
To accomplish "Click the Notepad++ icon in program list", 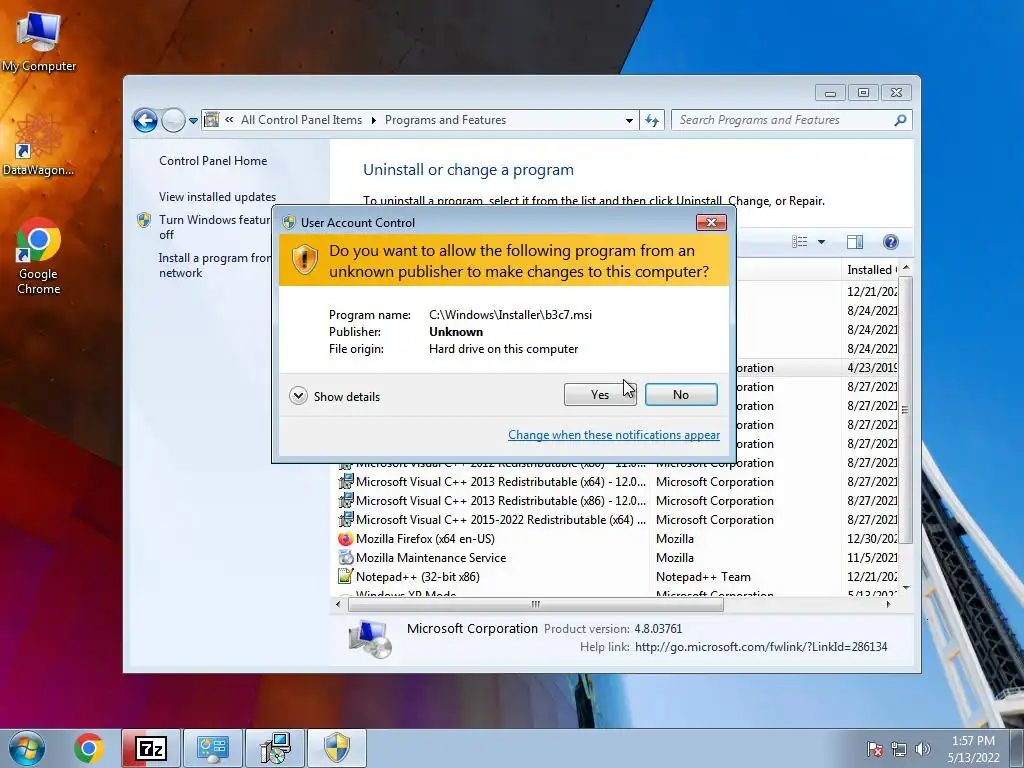I will (x=345, y=577).
